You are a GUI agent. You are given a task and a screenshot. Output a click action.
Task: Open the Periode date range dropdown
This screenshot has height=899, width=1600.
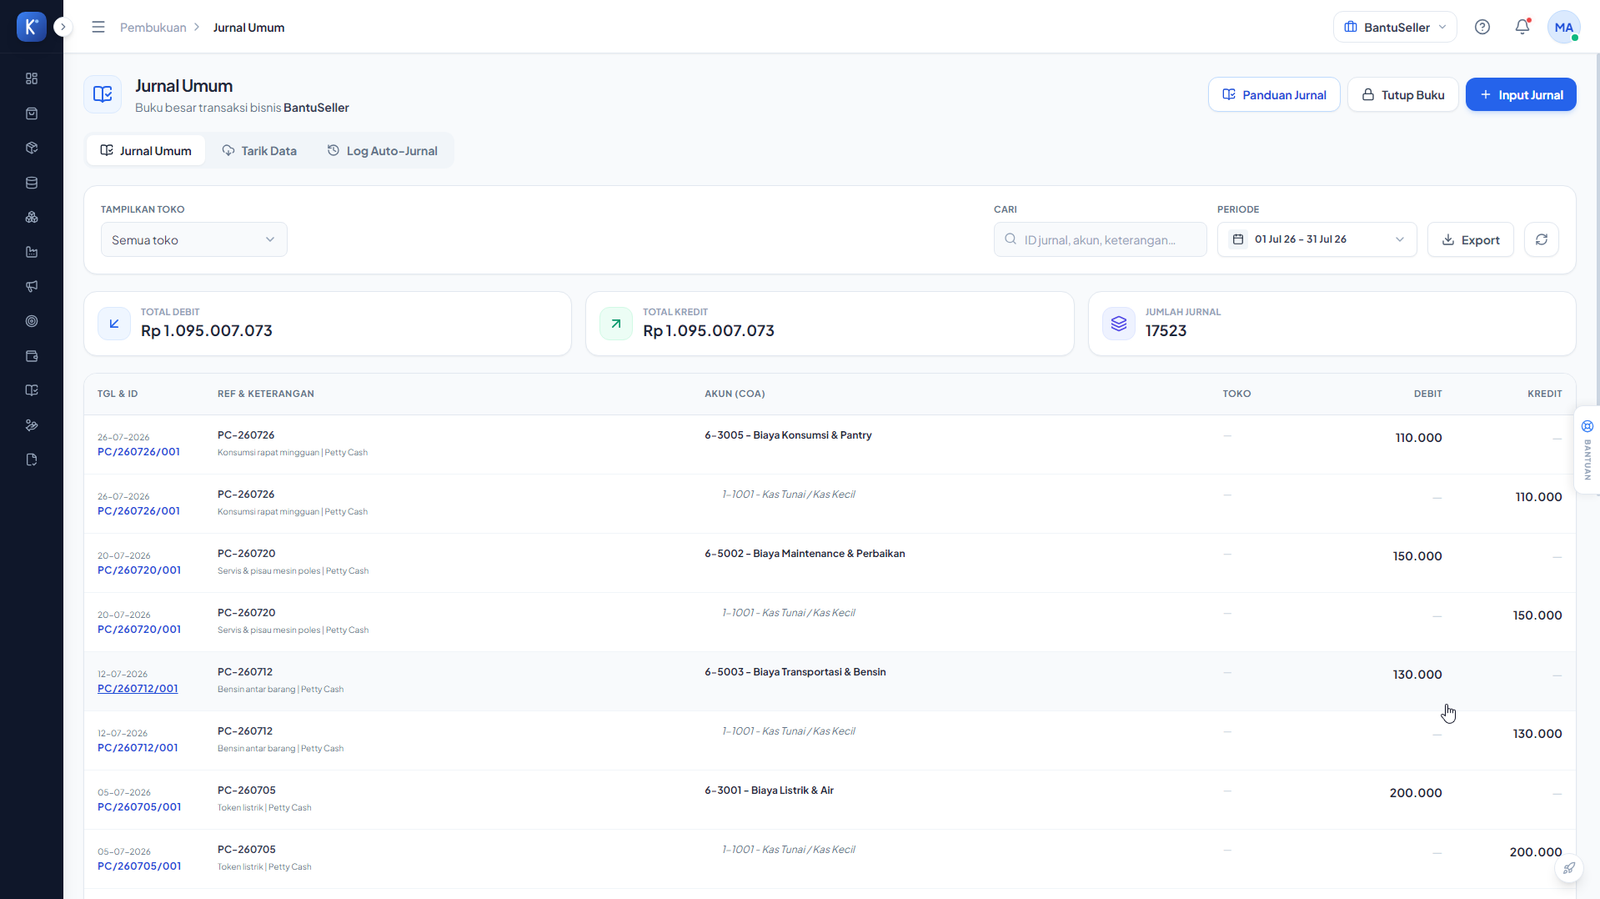point(1317,240)
